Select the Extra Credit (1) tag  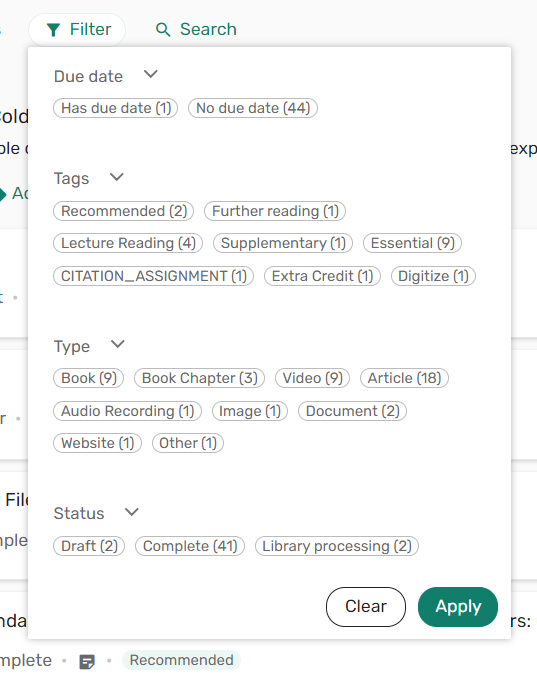coord(322,276)
